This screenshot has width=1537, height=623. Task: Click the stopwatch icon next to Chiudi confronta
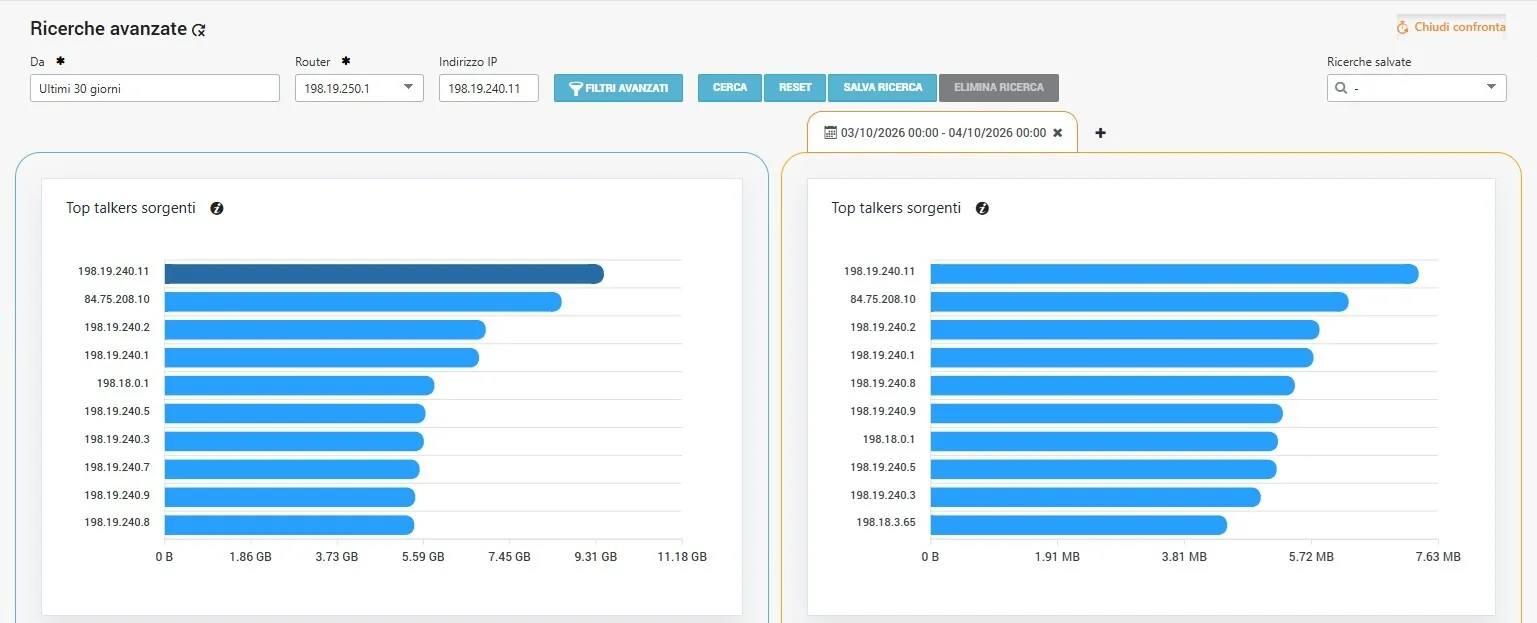click(x=1403, y=28)
